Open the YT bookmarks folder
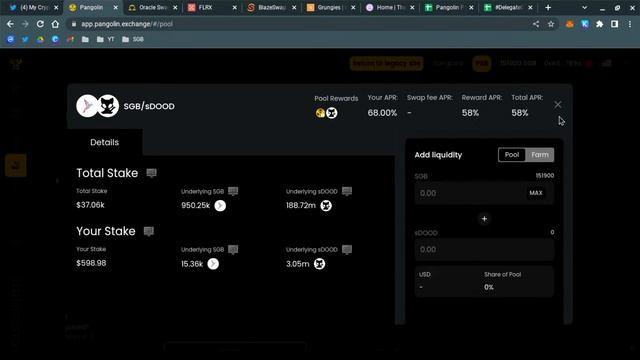640x360 pixels. click(105, 39)
